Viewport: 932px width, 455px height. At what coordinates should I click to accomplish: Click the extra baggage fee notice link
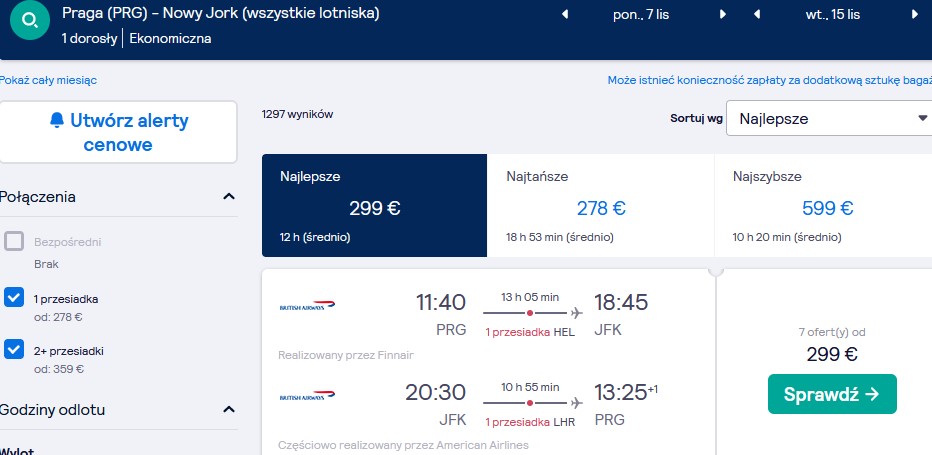coord(770,80)
